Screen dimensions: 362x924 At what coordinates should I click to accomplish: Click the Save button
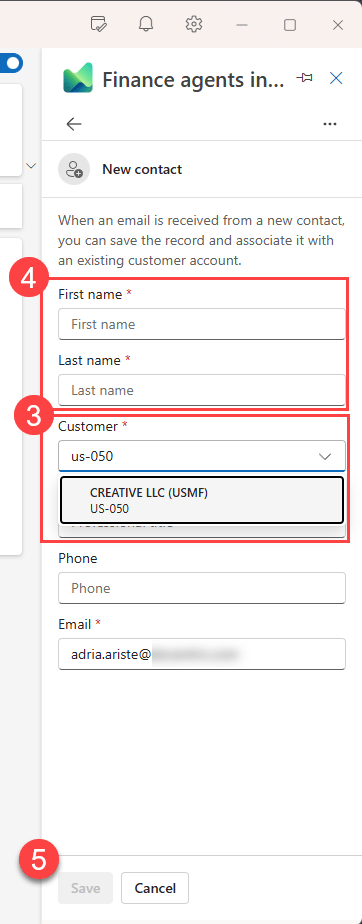(85, 888)
